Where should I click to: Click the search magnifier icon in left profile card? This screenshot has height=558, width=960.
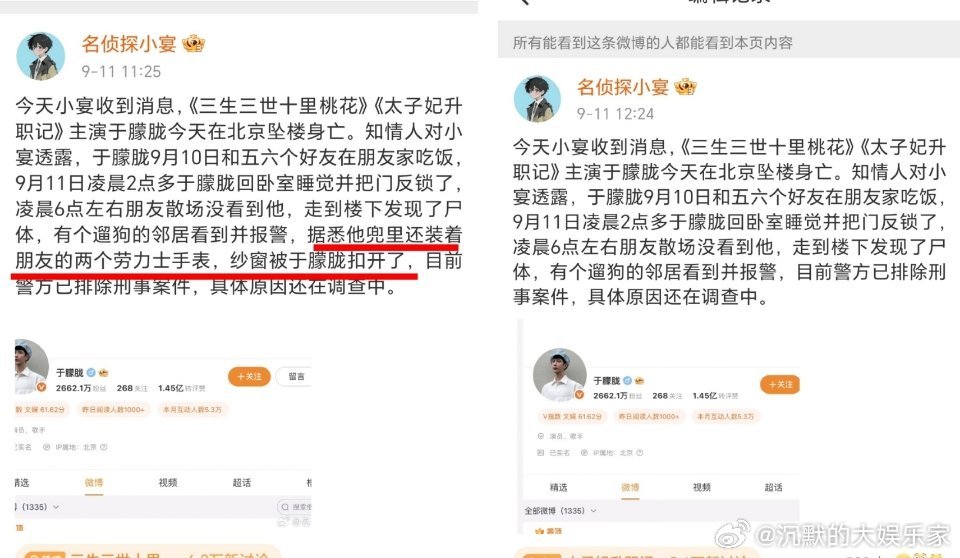click(285, 507)
